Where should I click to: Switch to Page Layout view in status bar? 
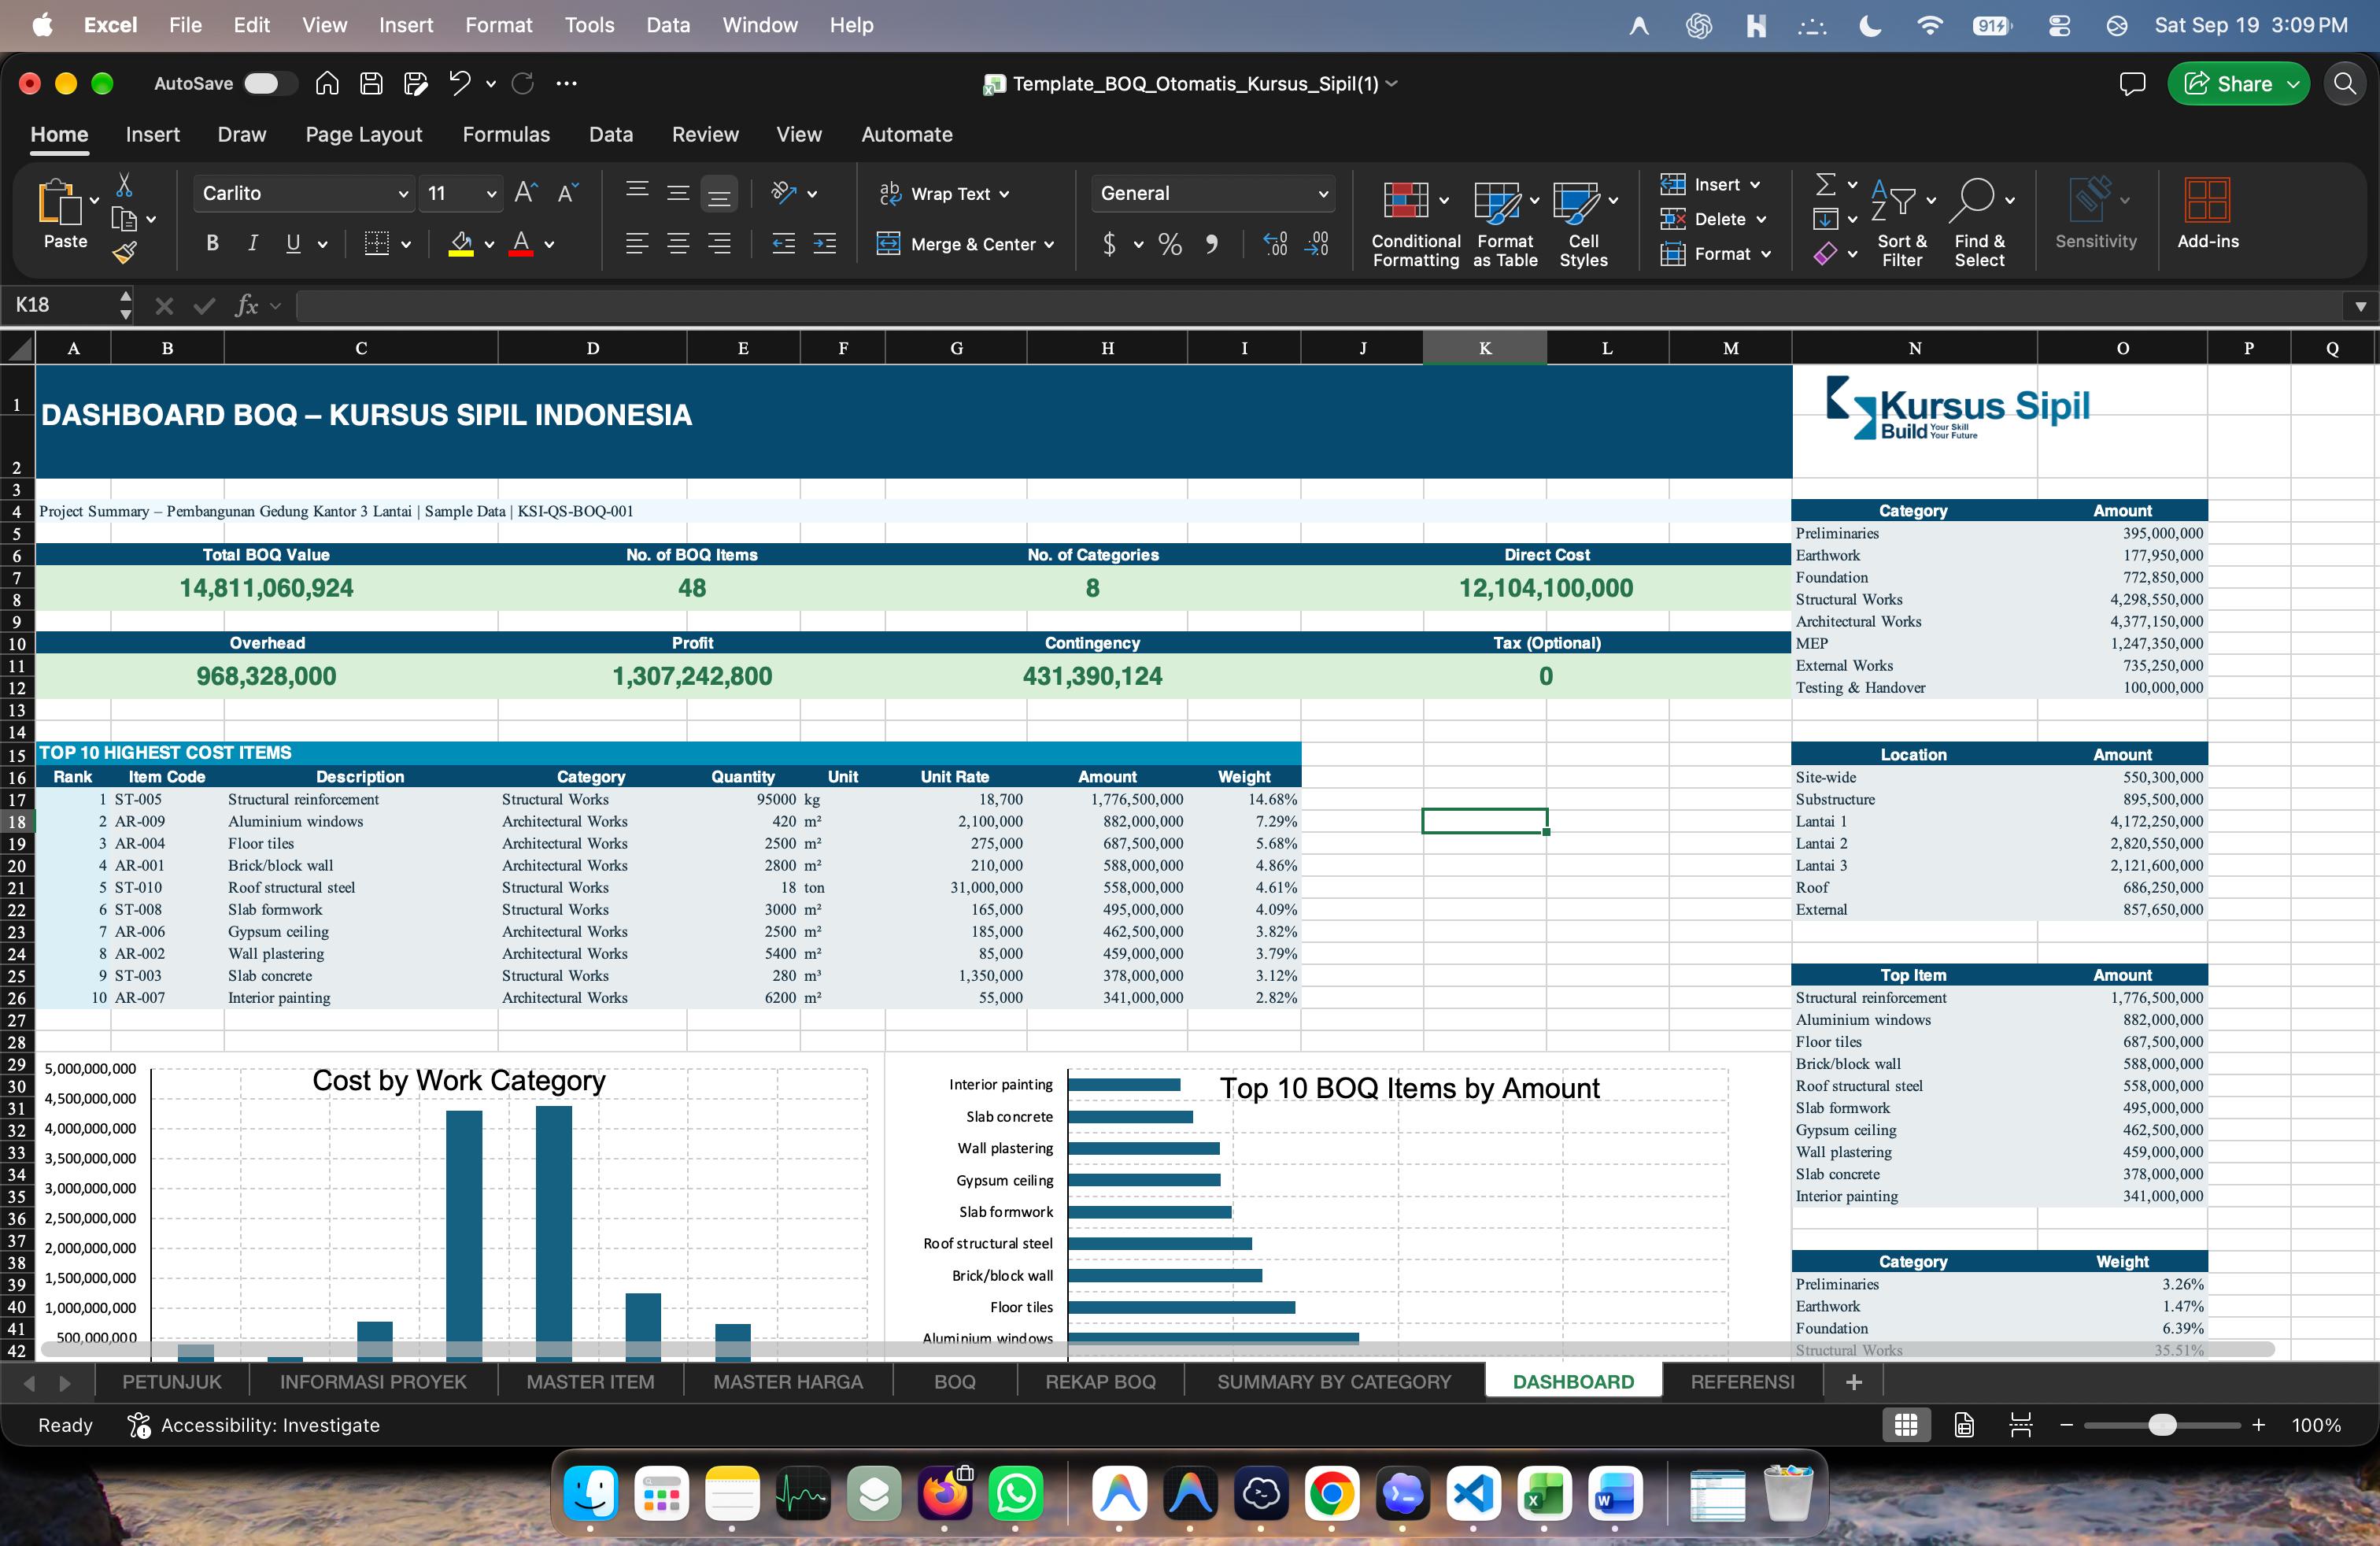pos(1964,1425)
